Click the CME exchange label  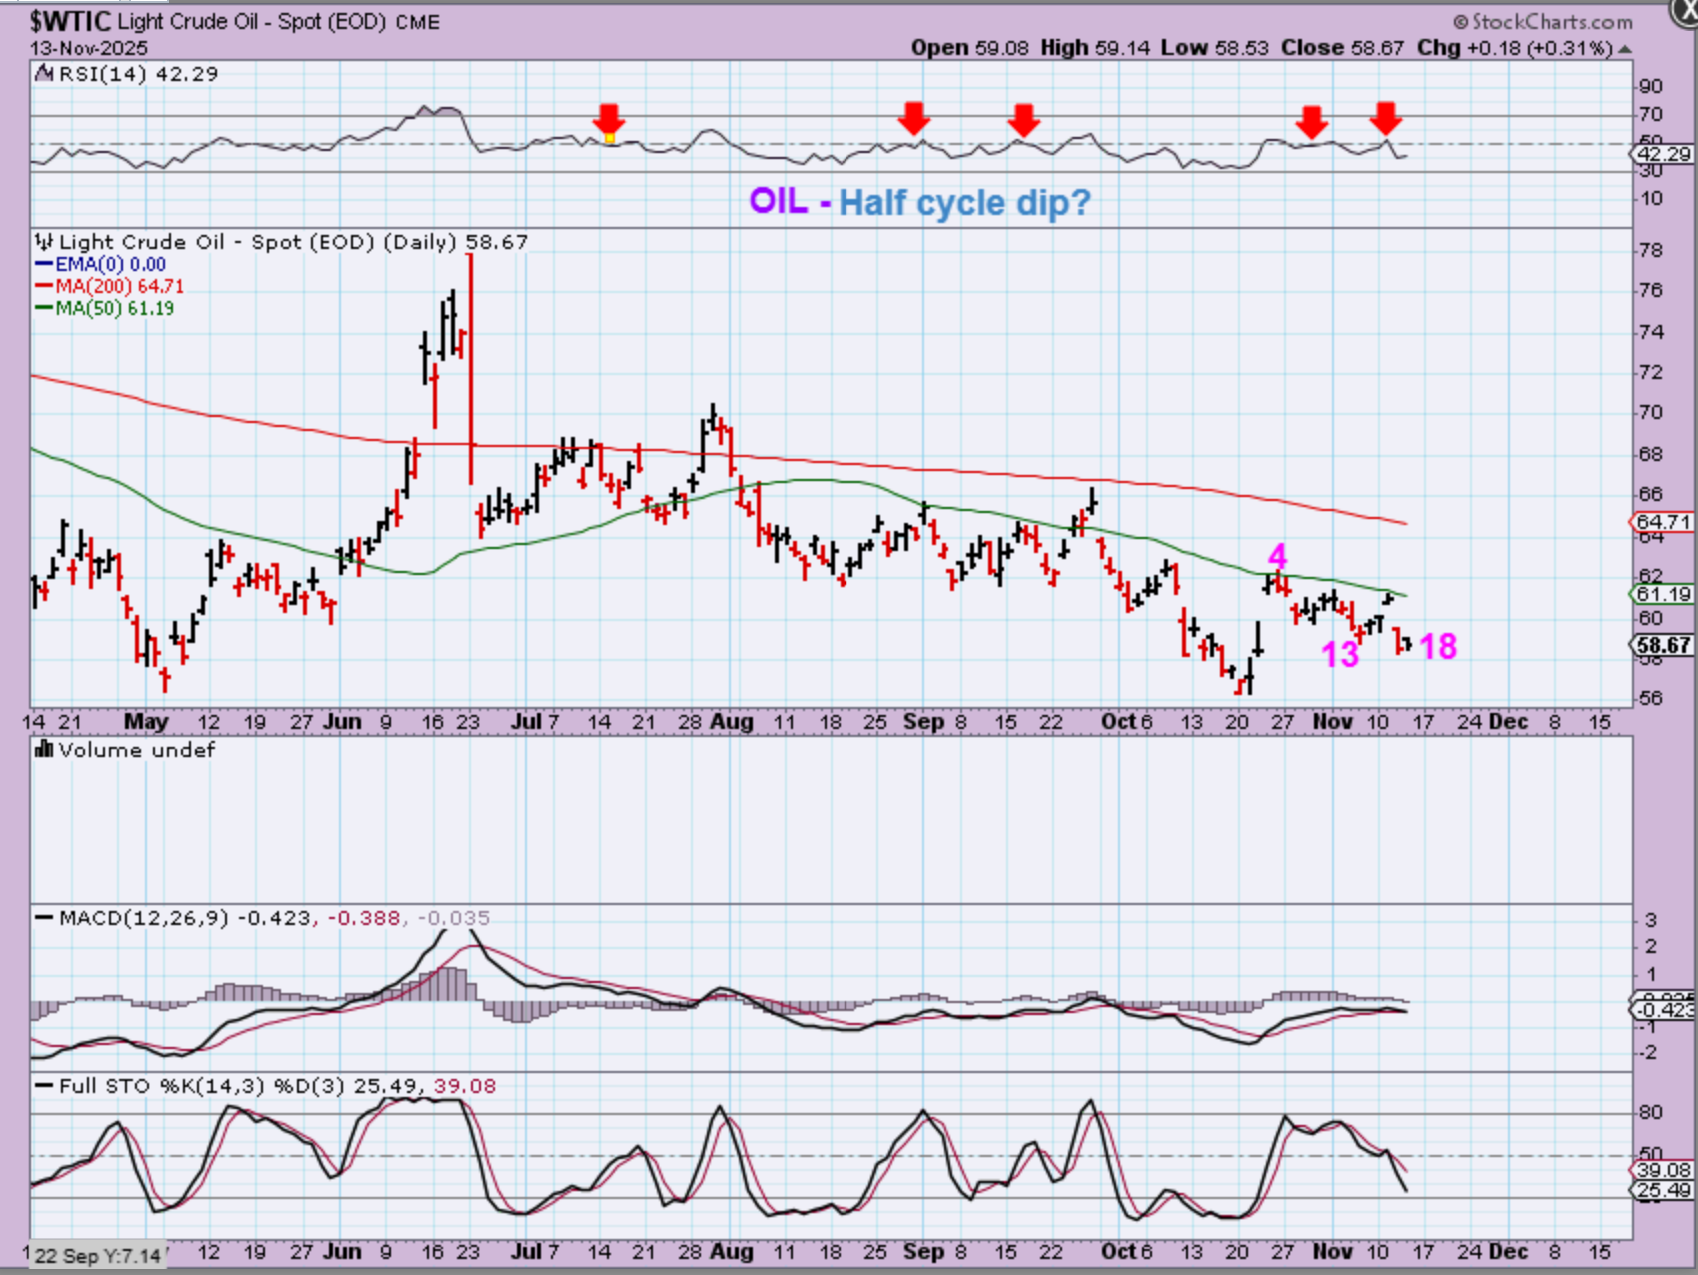[418, 22]
